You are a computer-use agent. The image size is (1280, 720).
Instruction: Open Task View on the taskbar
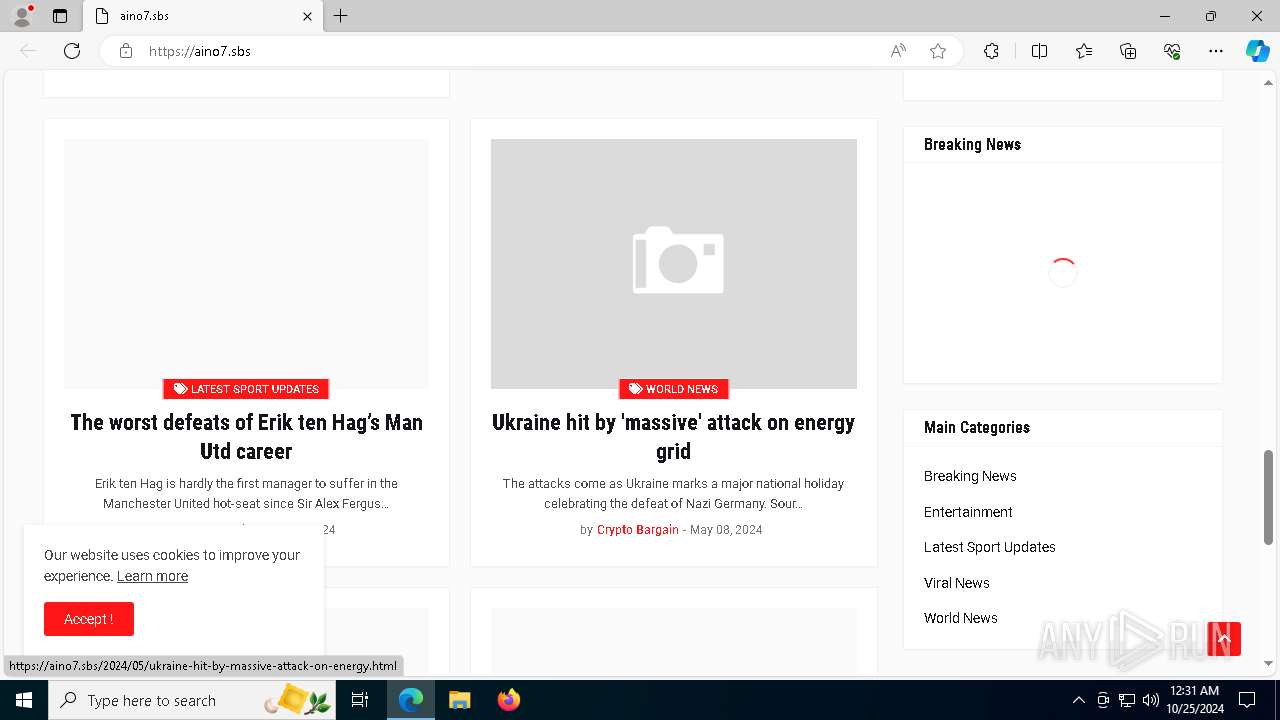pyautogui.click(x=360, y=700)
